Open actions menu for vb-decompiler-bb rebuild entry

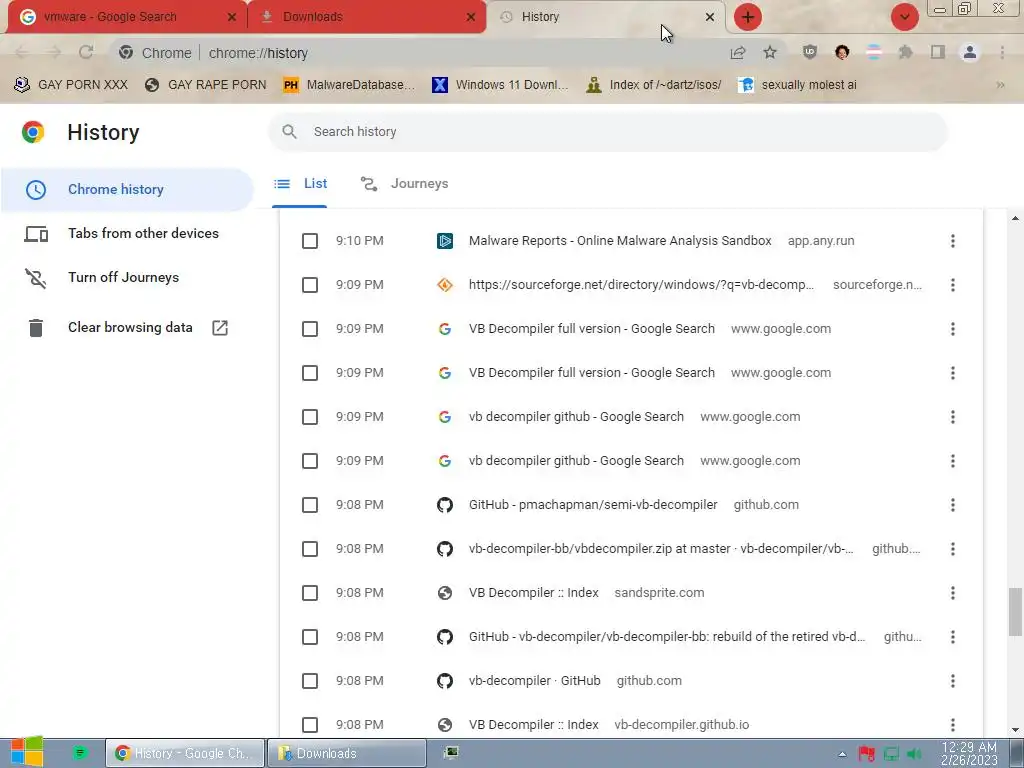pyautogui.click(x=953, y=637)
